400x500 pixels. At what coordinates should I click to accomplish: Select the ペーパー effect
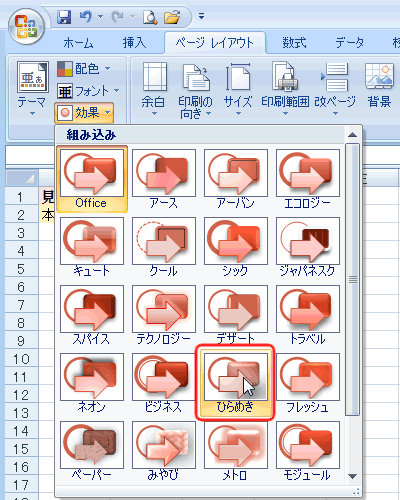pyautogui.click(x=92, y=451)
